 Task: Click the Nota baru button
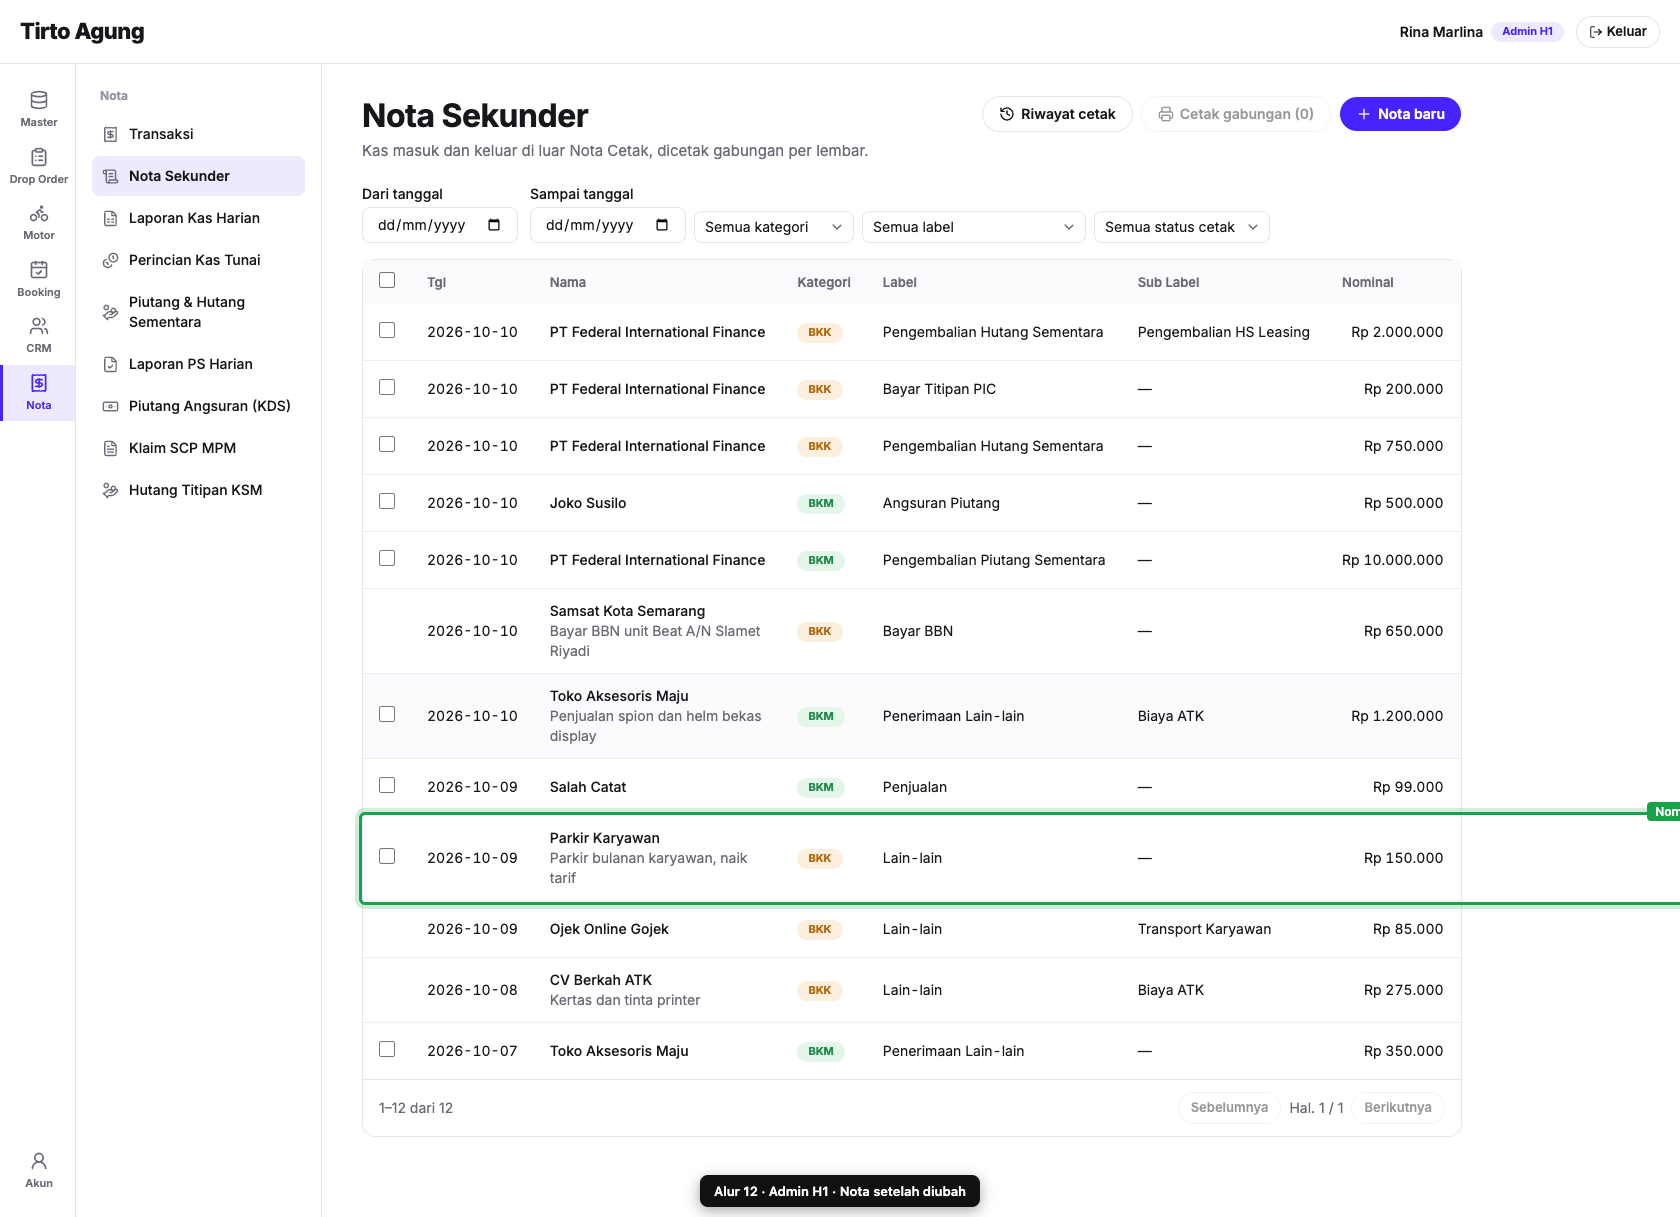[x=1400, y=114]
